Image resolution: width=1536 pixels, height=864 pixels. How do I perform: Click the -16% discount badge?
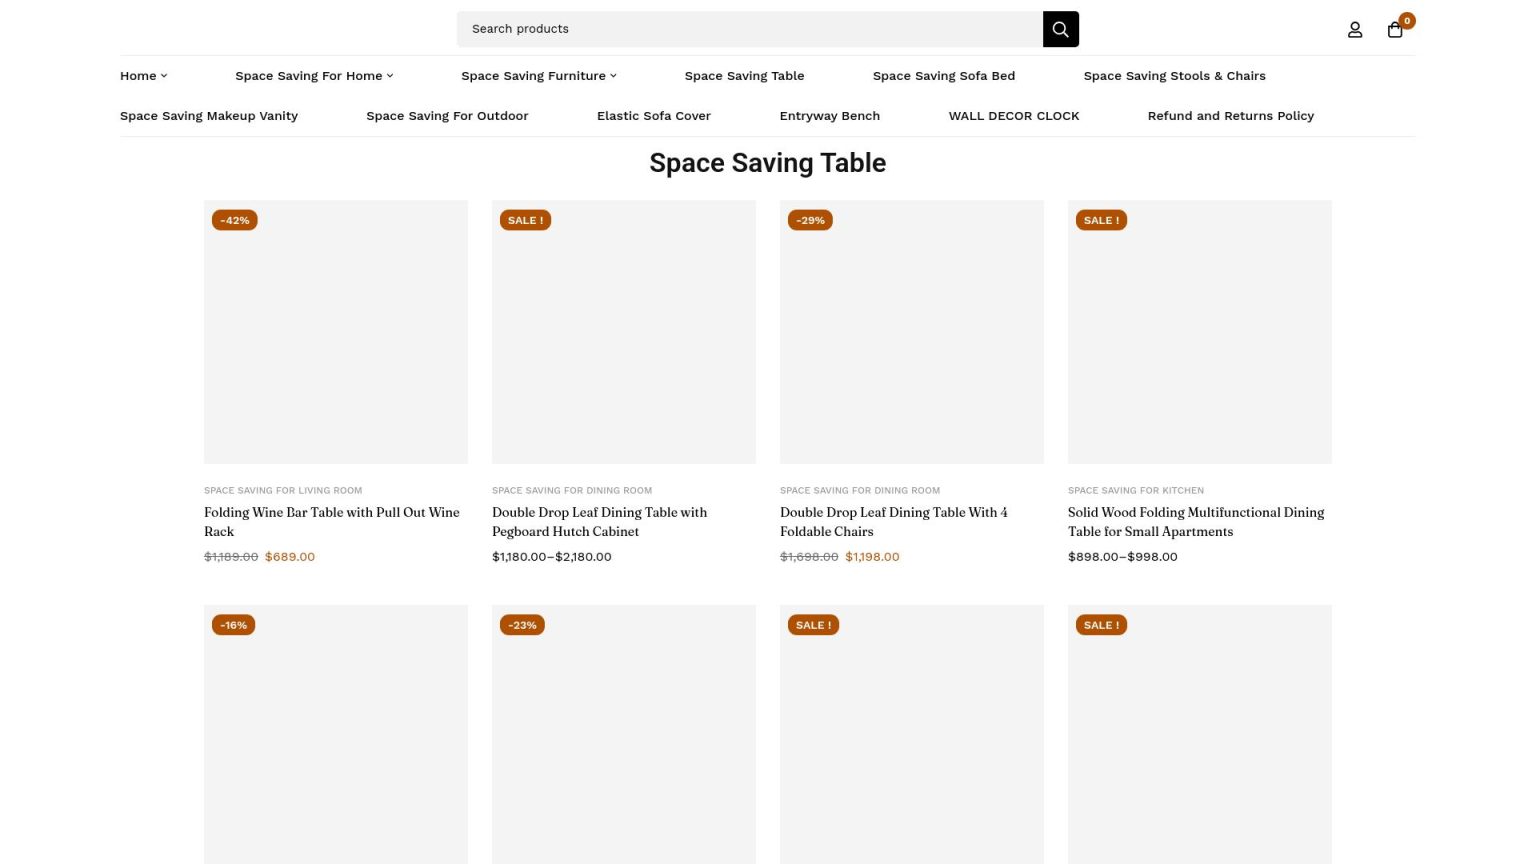233,625
